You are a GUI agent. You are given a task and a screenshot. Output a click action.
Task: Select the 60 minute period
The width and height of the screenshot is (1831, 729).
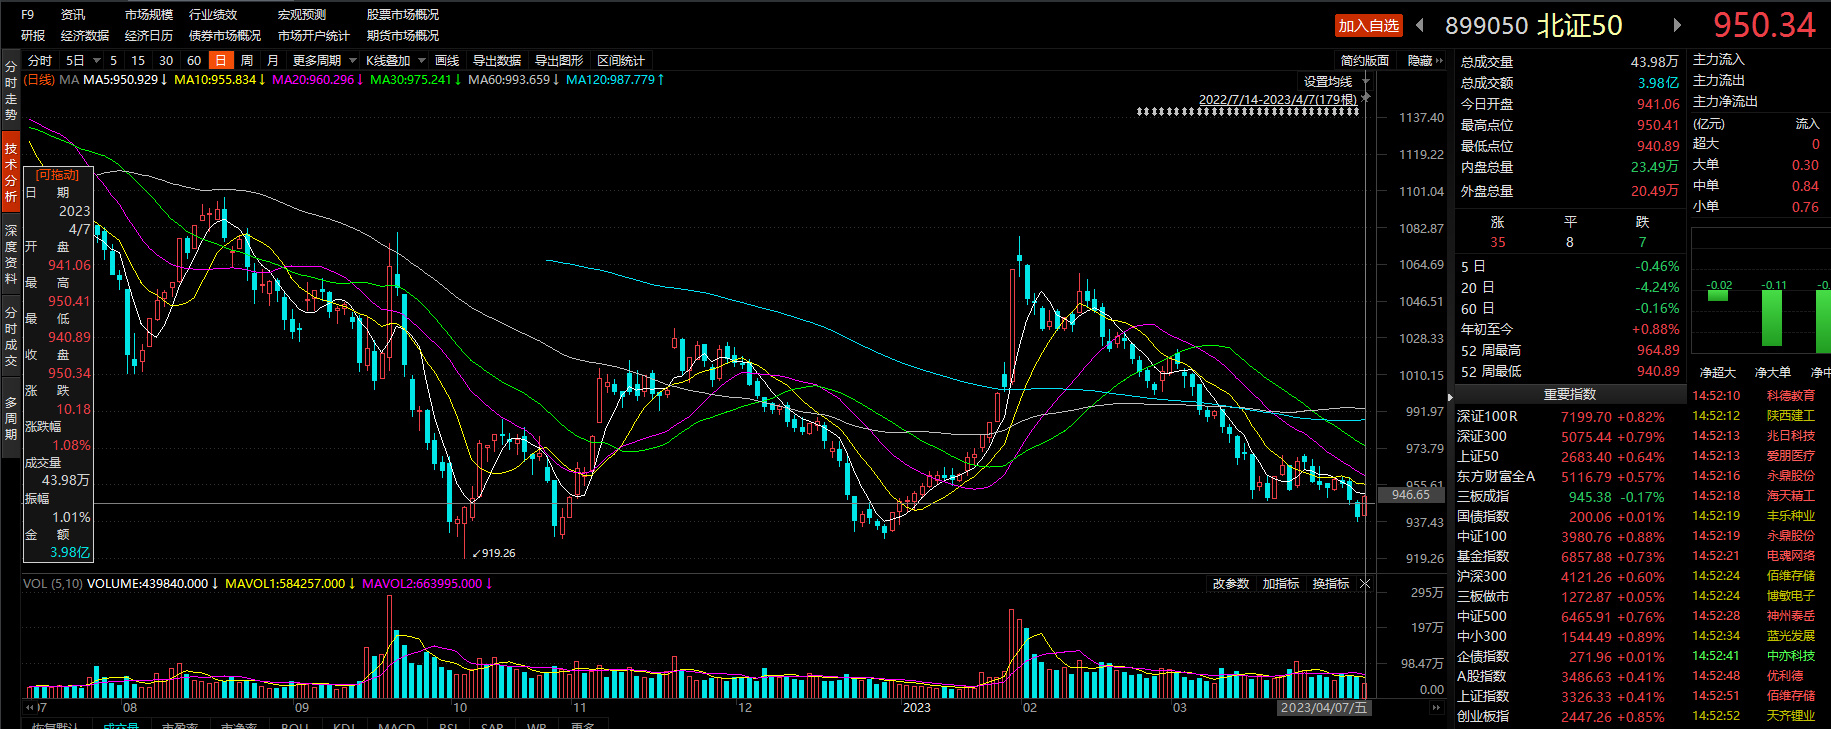194,61
